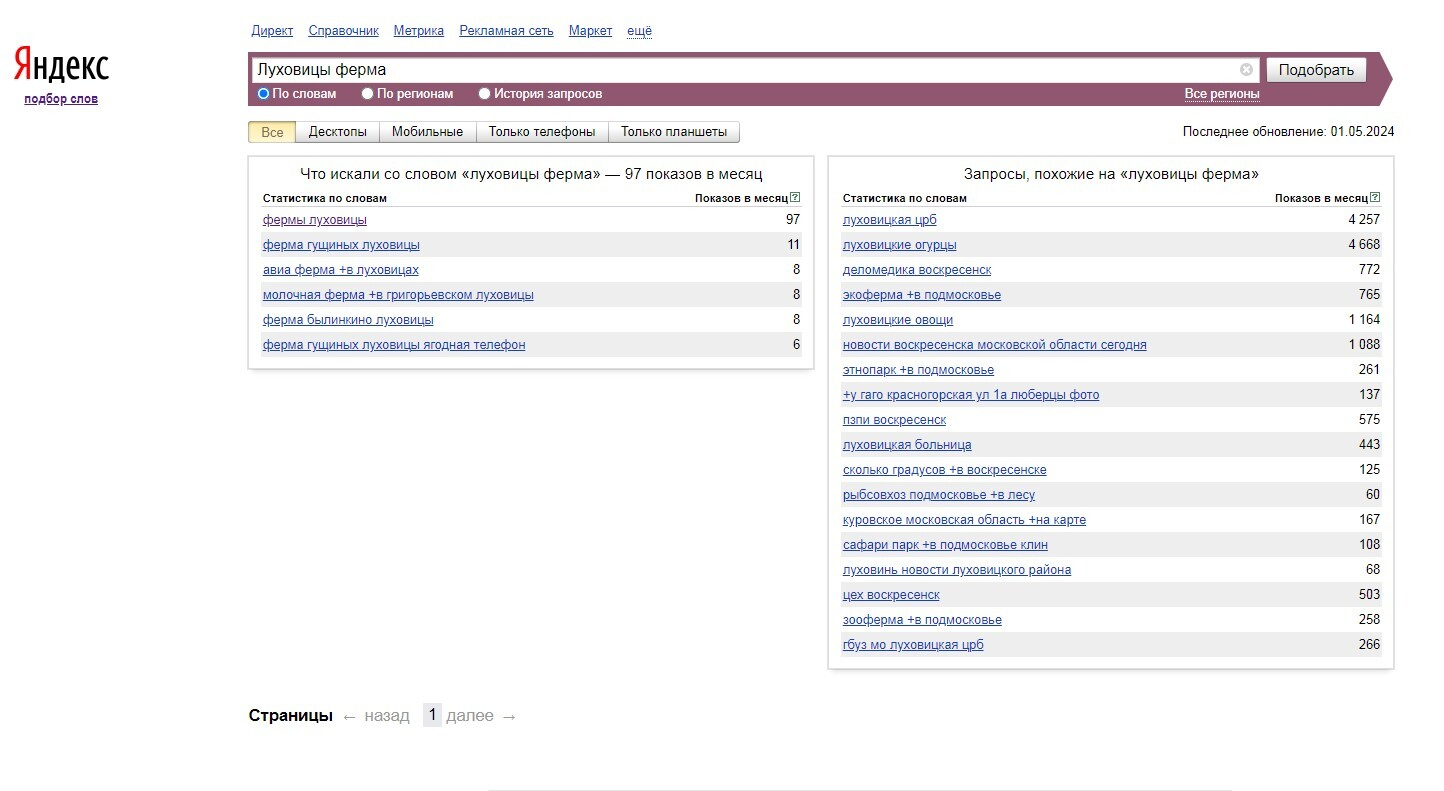
Task: Open 'Рекламная сеть' in the top navigation
Action: tap(506, 31)
